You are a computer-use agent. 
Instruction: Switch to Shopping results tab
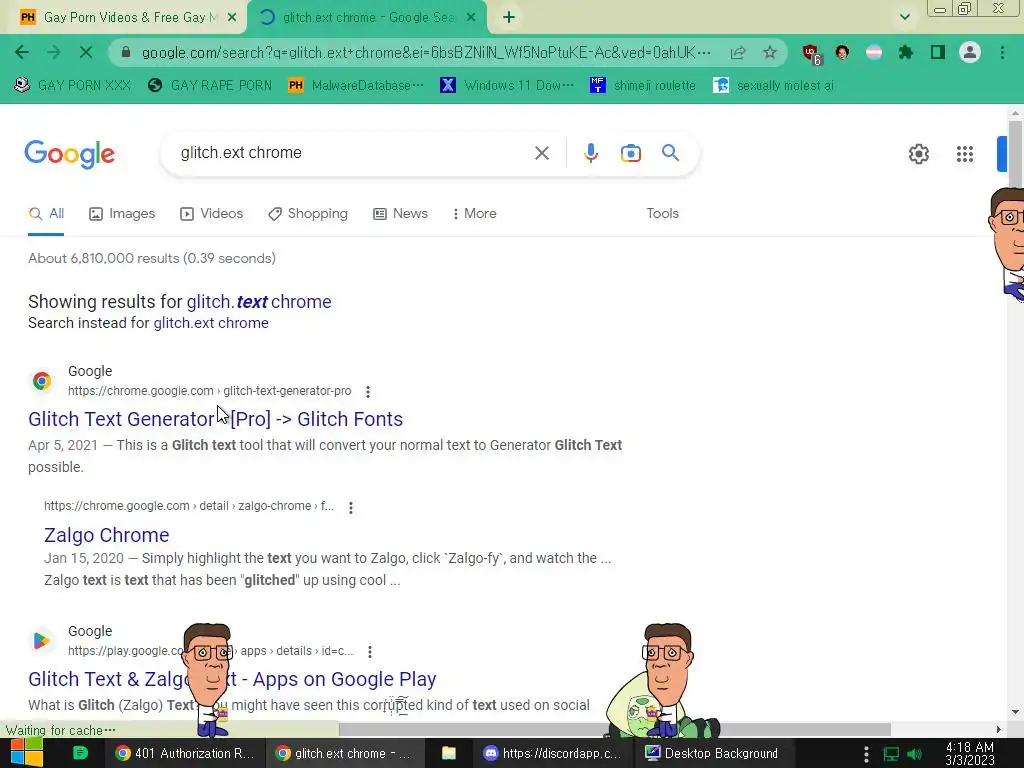(308, 214)
